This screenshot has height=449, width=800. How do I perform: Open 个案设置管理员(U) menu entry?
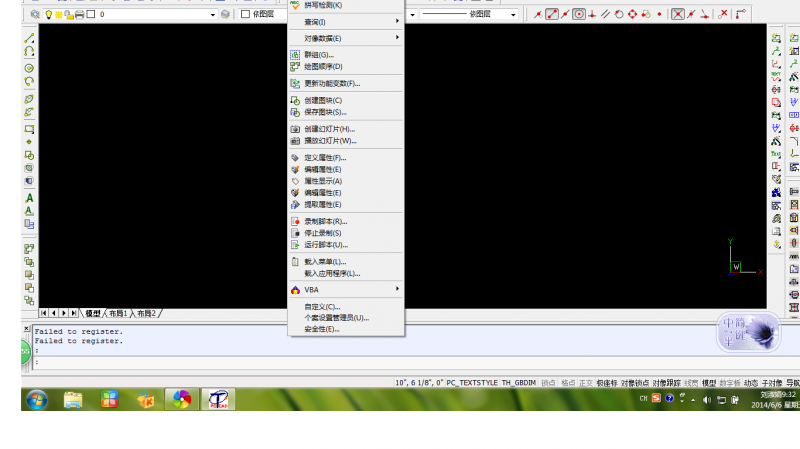(x=346, y=318)
